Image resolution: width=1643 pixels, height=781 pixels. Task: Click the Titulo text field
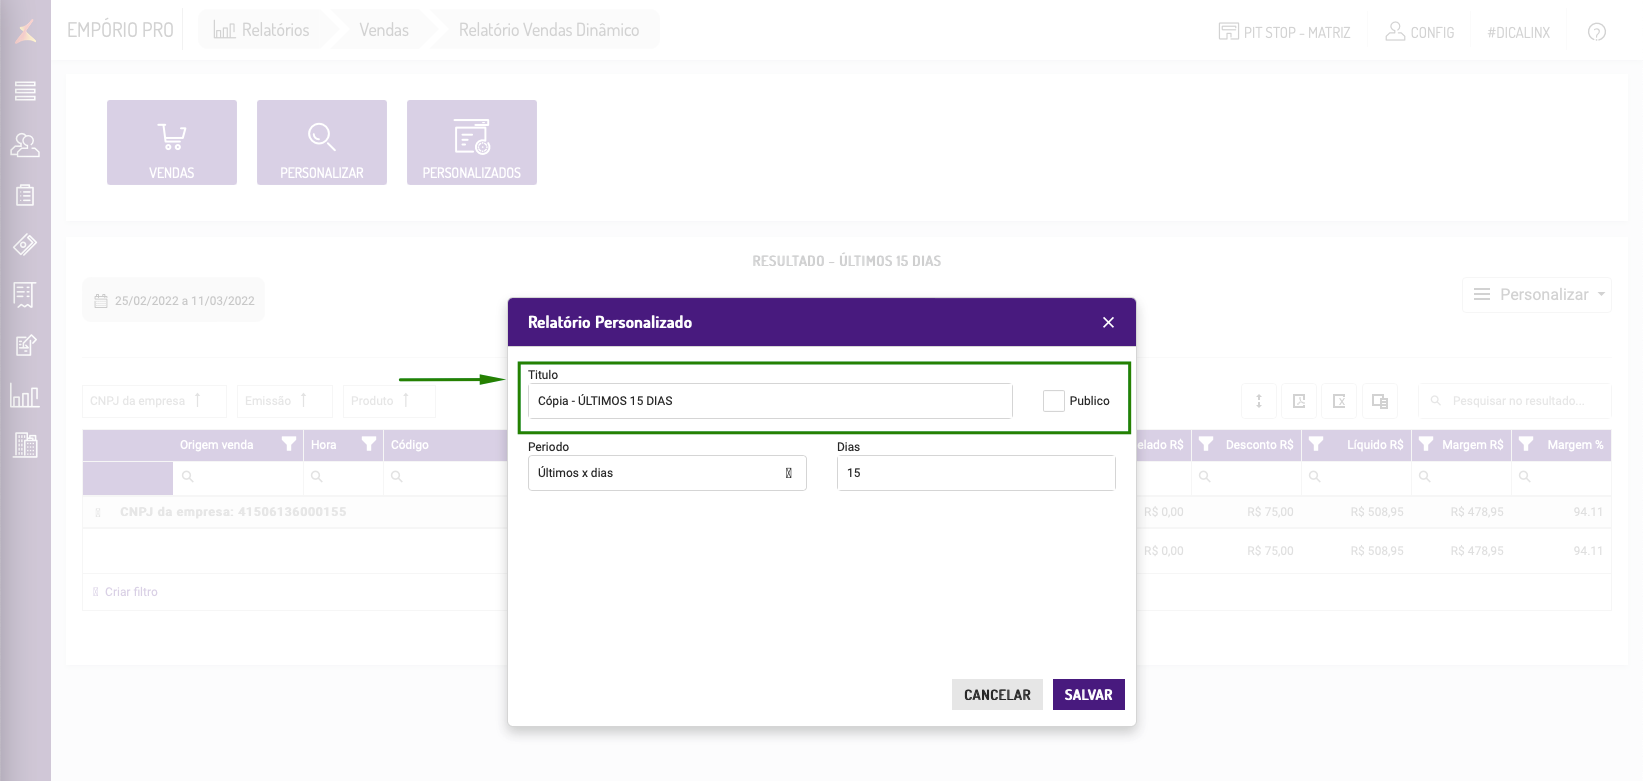tap(770, 401)
